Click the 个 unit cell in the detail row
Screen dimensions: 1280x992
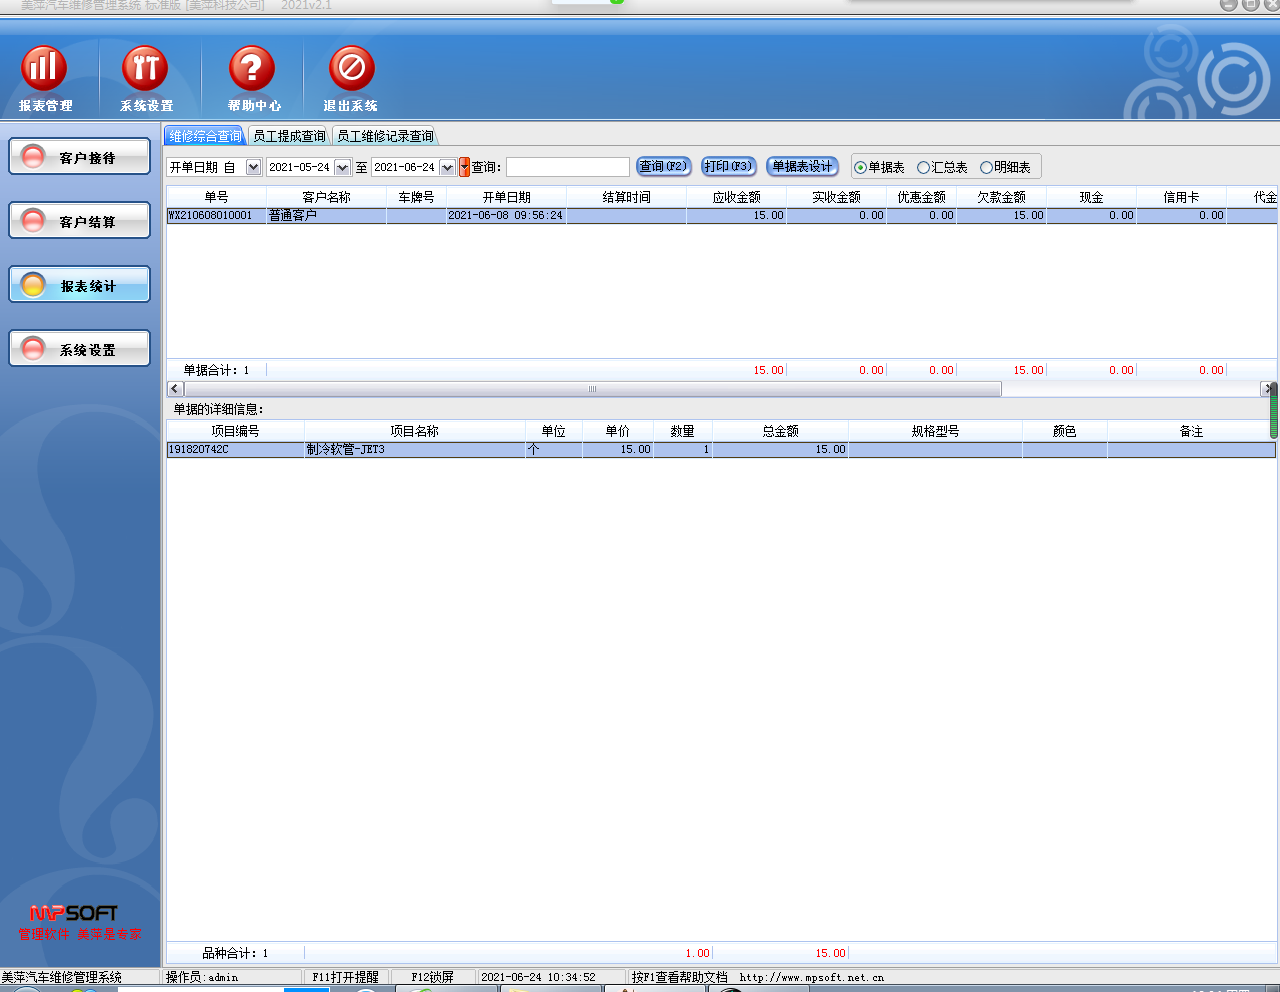coord(554,450)
